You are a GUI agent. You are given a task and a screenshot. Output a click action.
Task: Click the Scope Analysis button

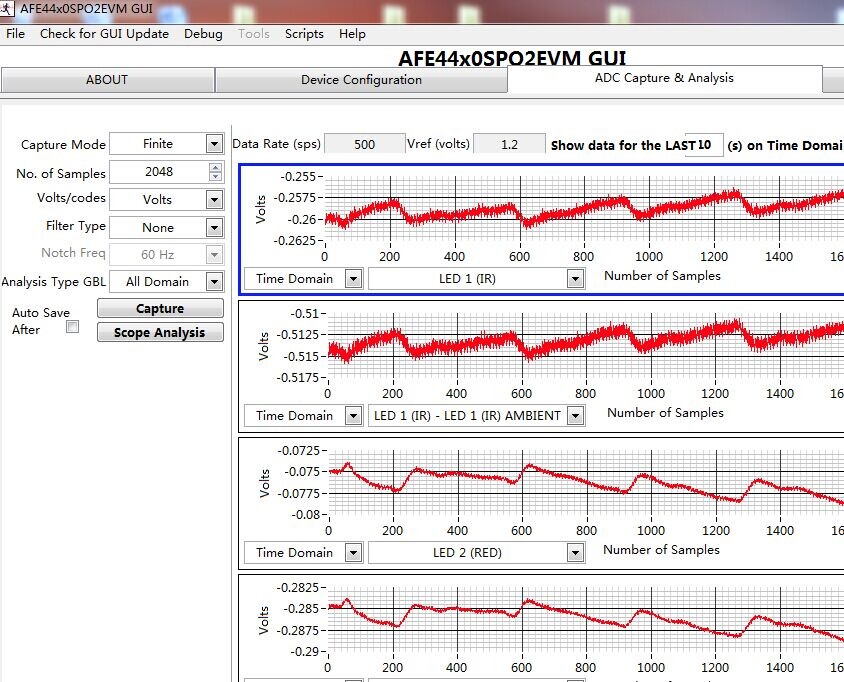pos(160,332)
